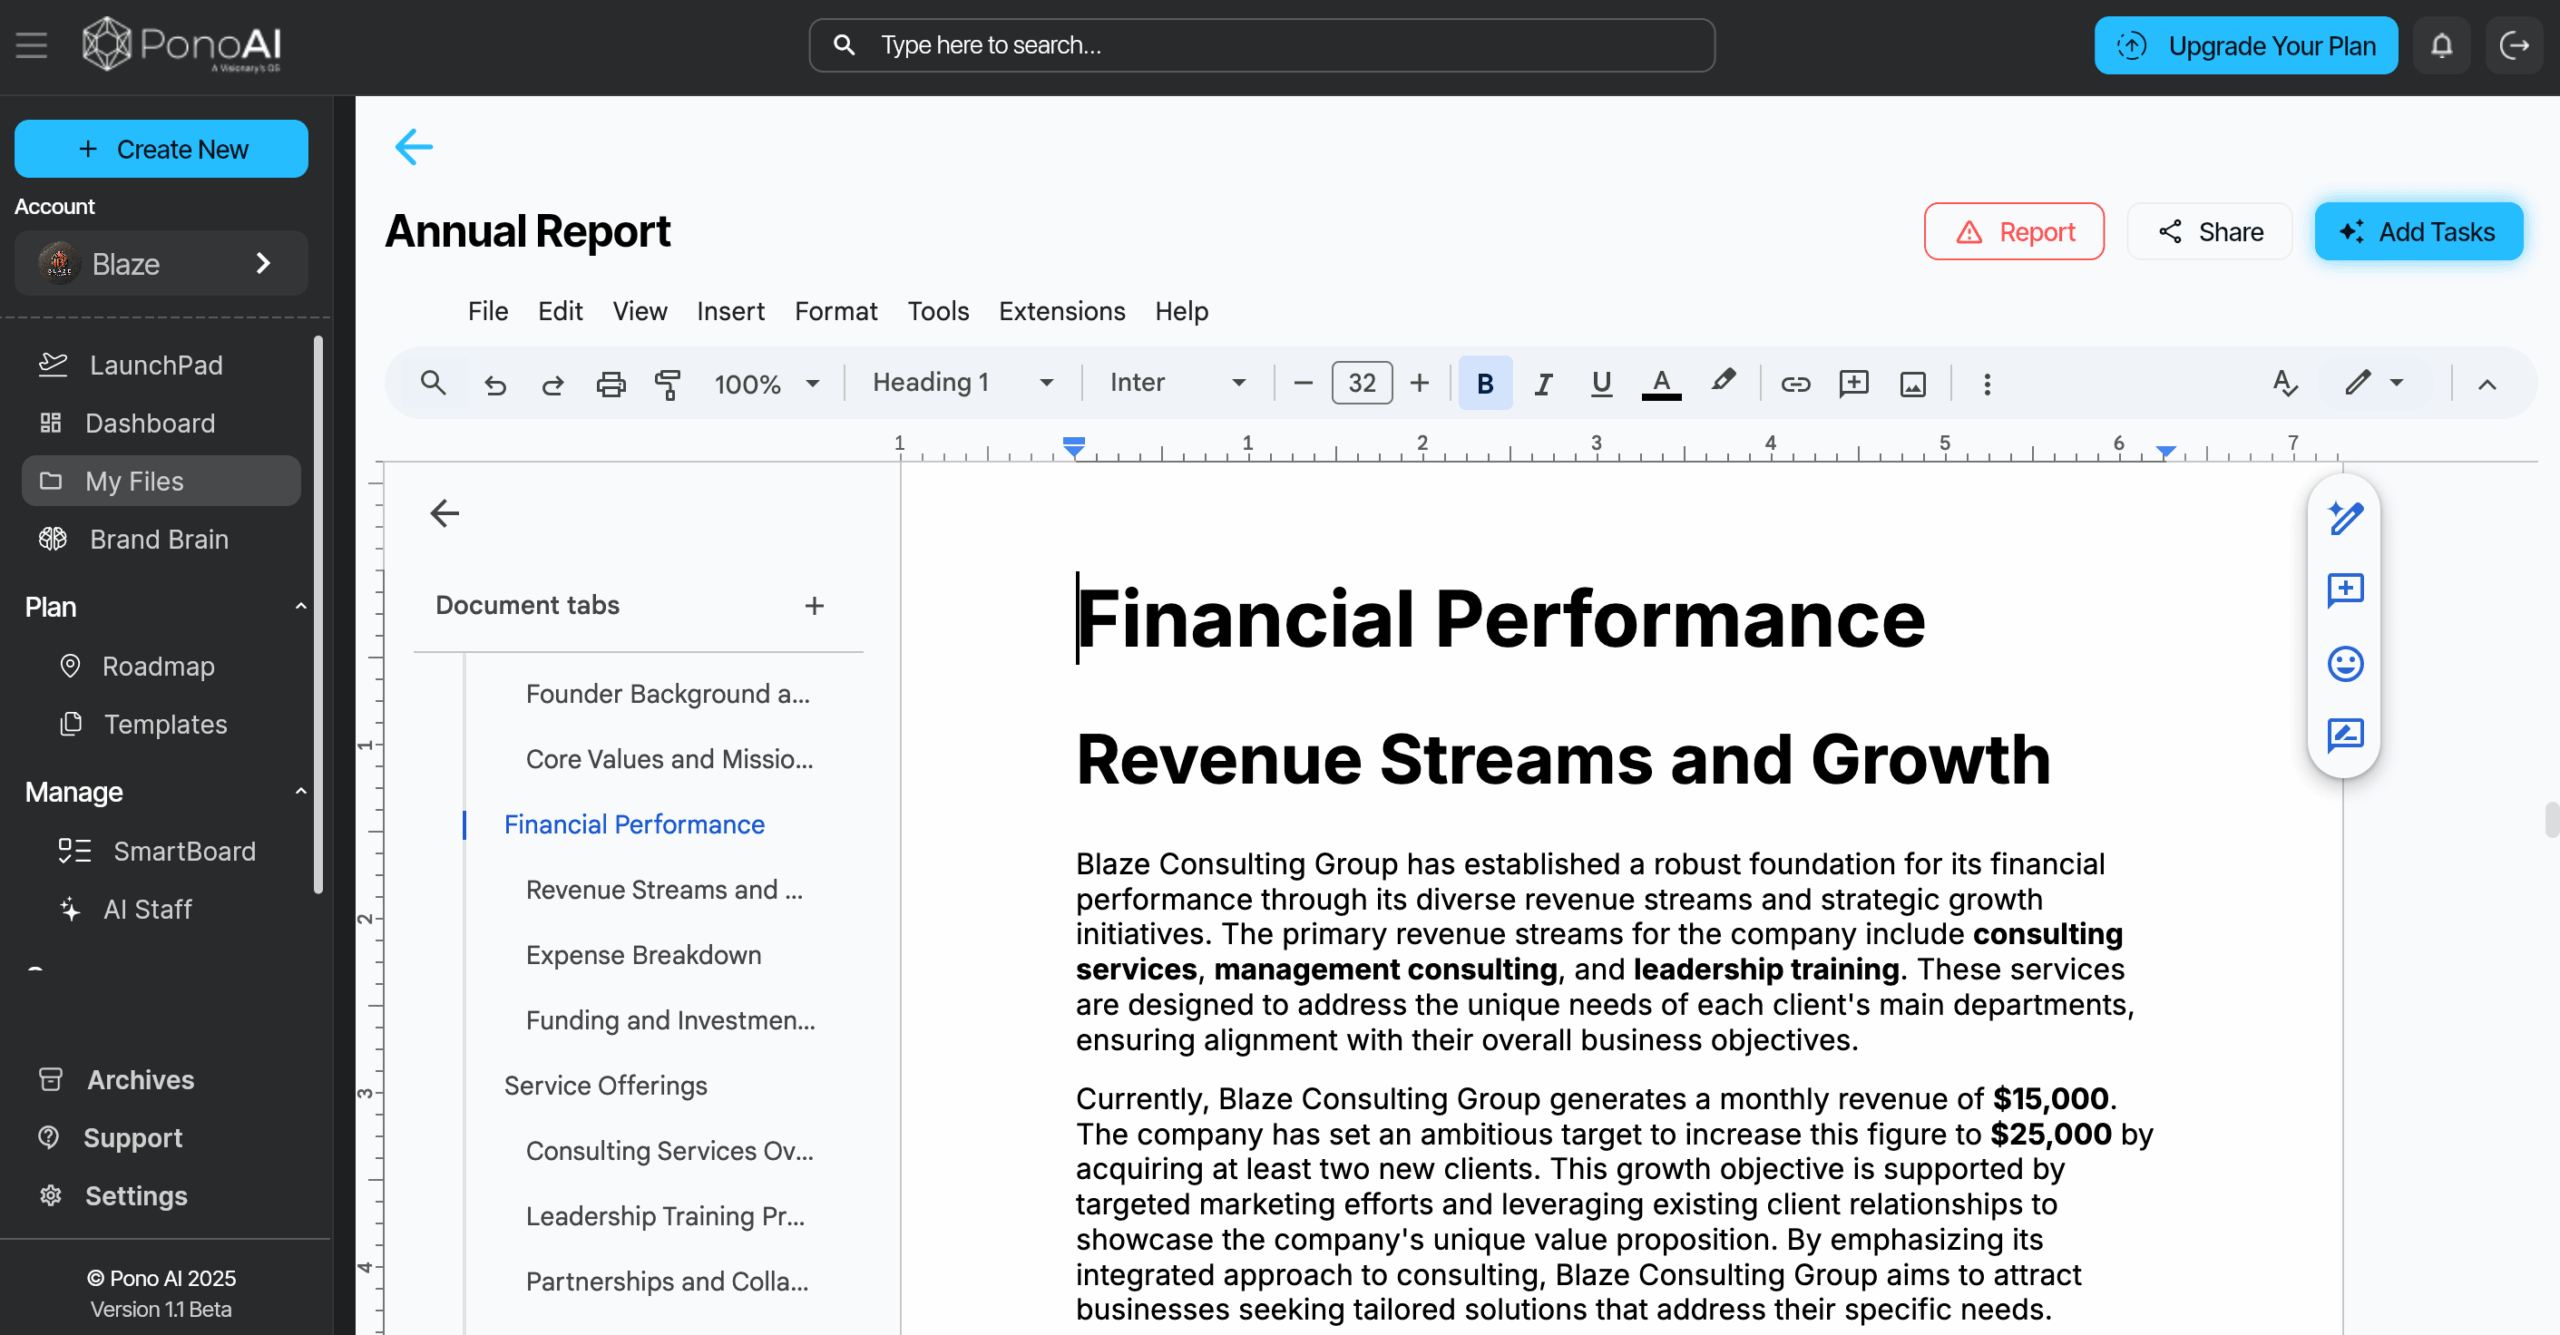Click the spell check icon
Image resolution: width=2560 pixels, height=1335 pixels.
(x=2284, y=383)
